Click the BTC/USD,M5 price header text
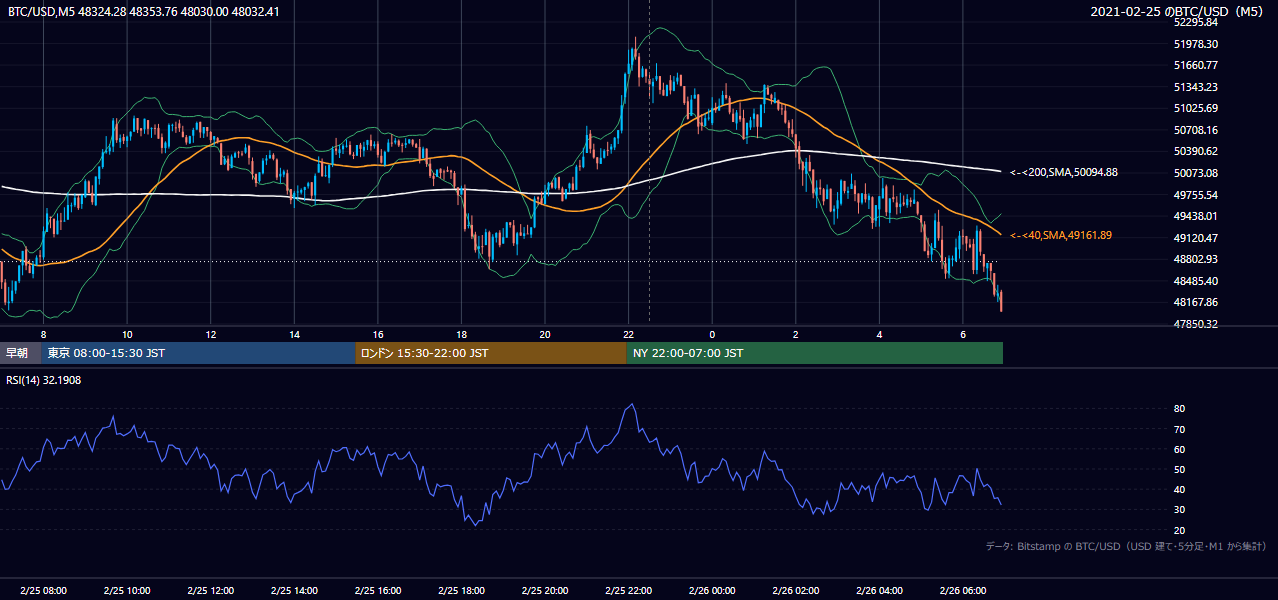 pos(144,12)
